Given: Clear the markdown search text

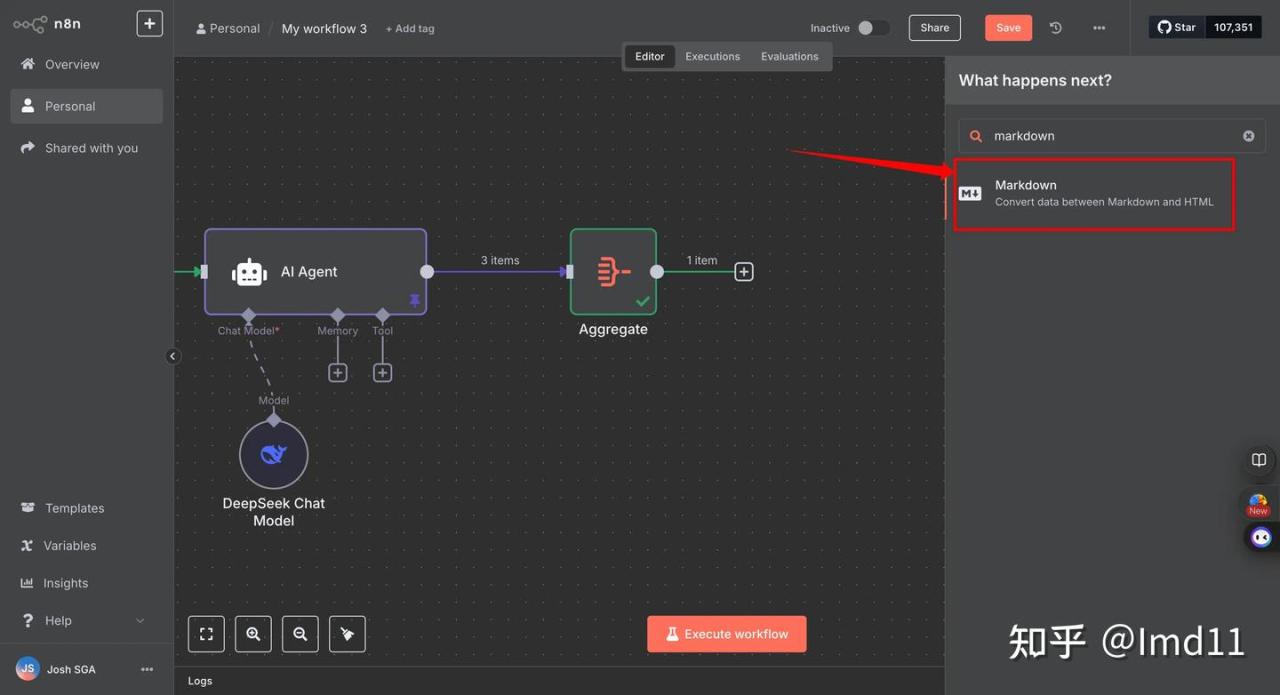Looking at the screenshot, I should coord(1248,136).
